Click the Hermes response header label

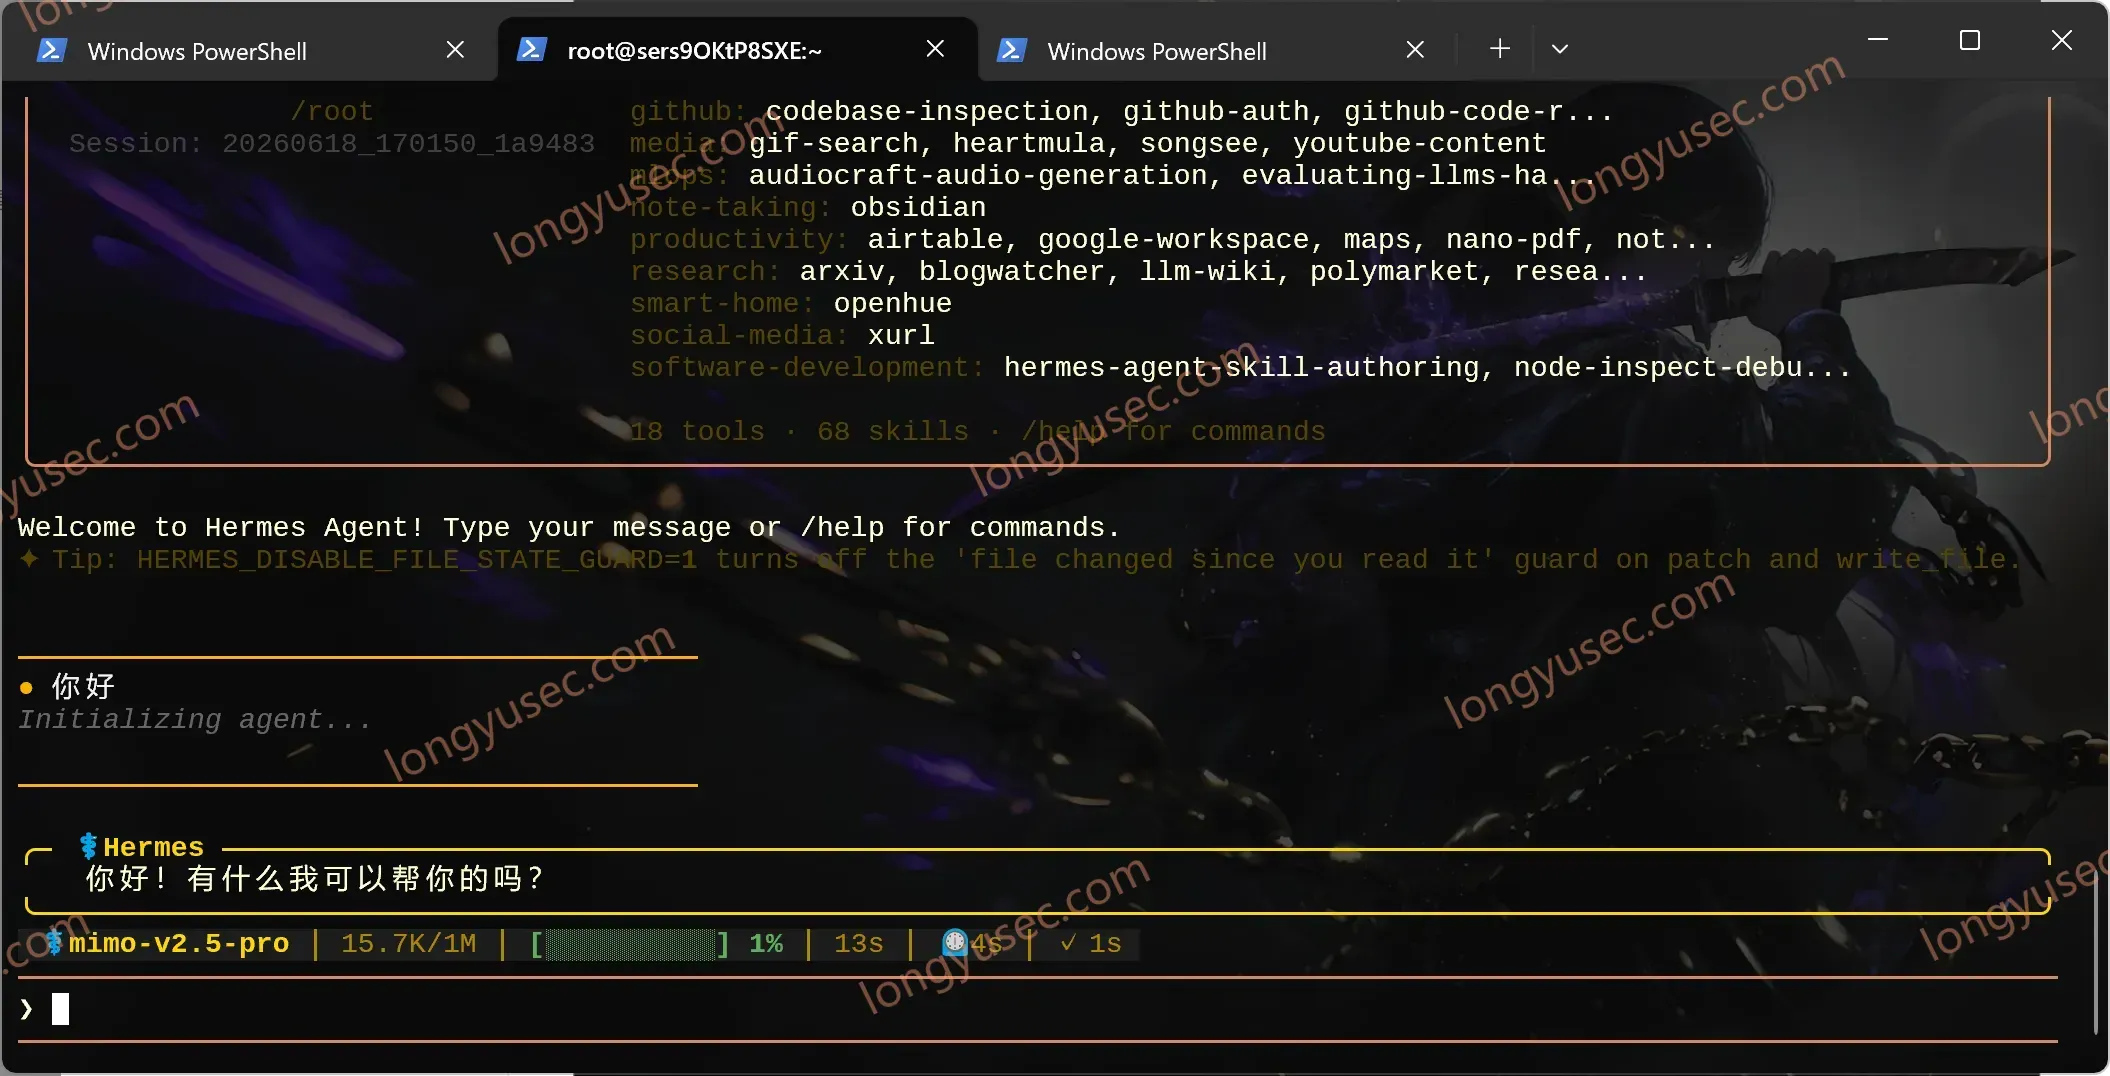coord(153,847)
